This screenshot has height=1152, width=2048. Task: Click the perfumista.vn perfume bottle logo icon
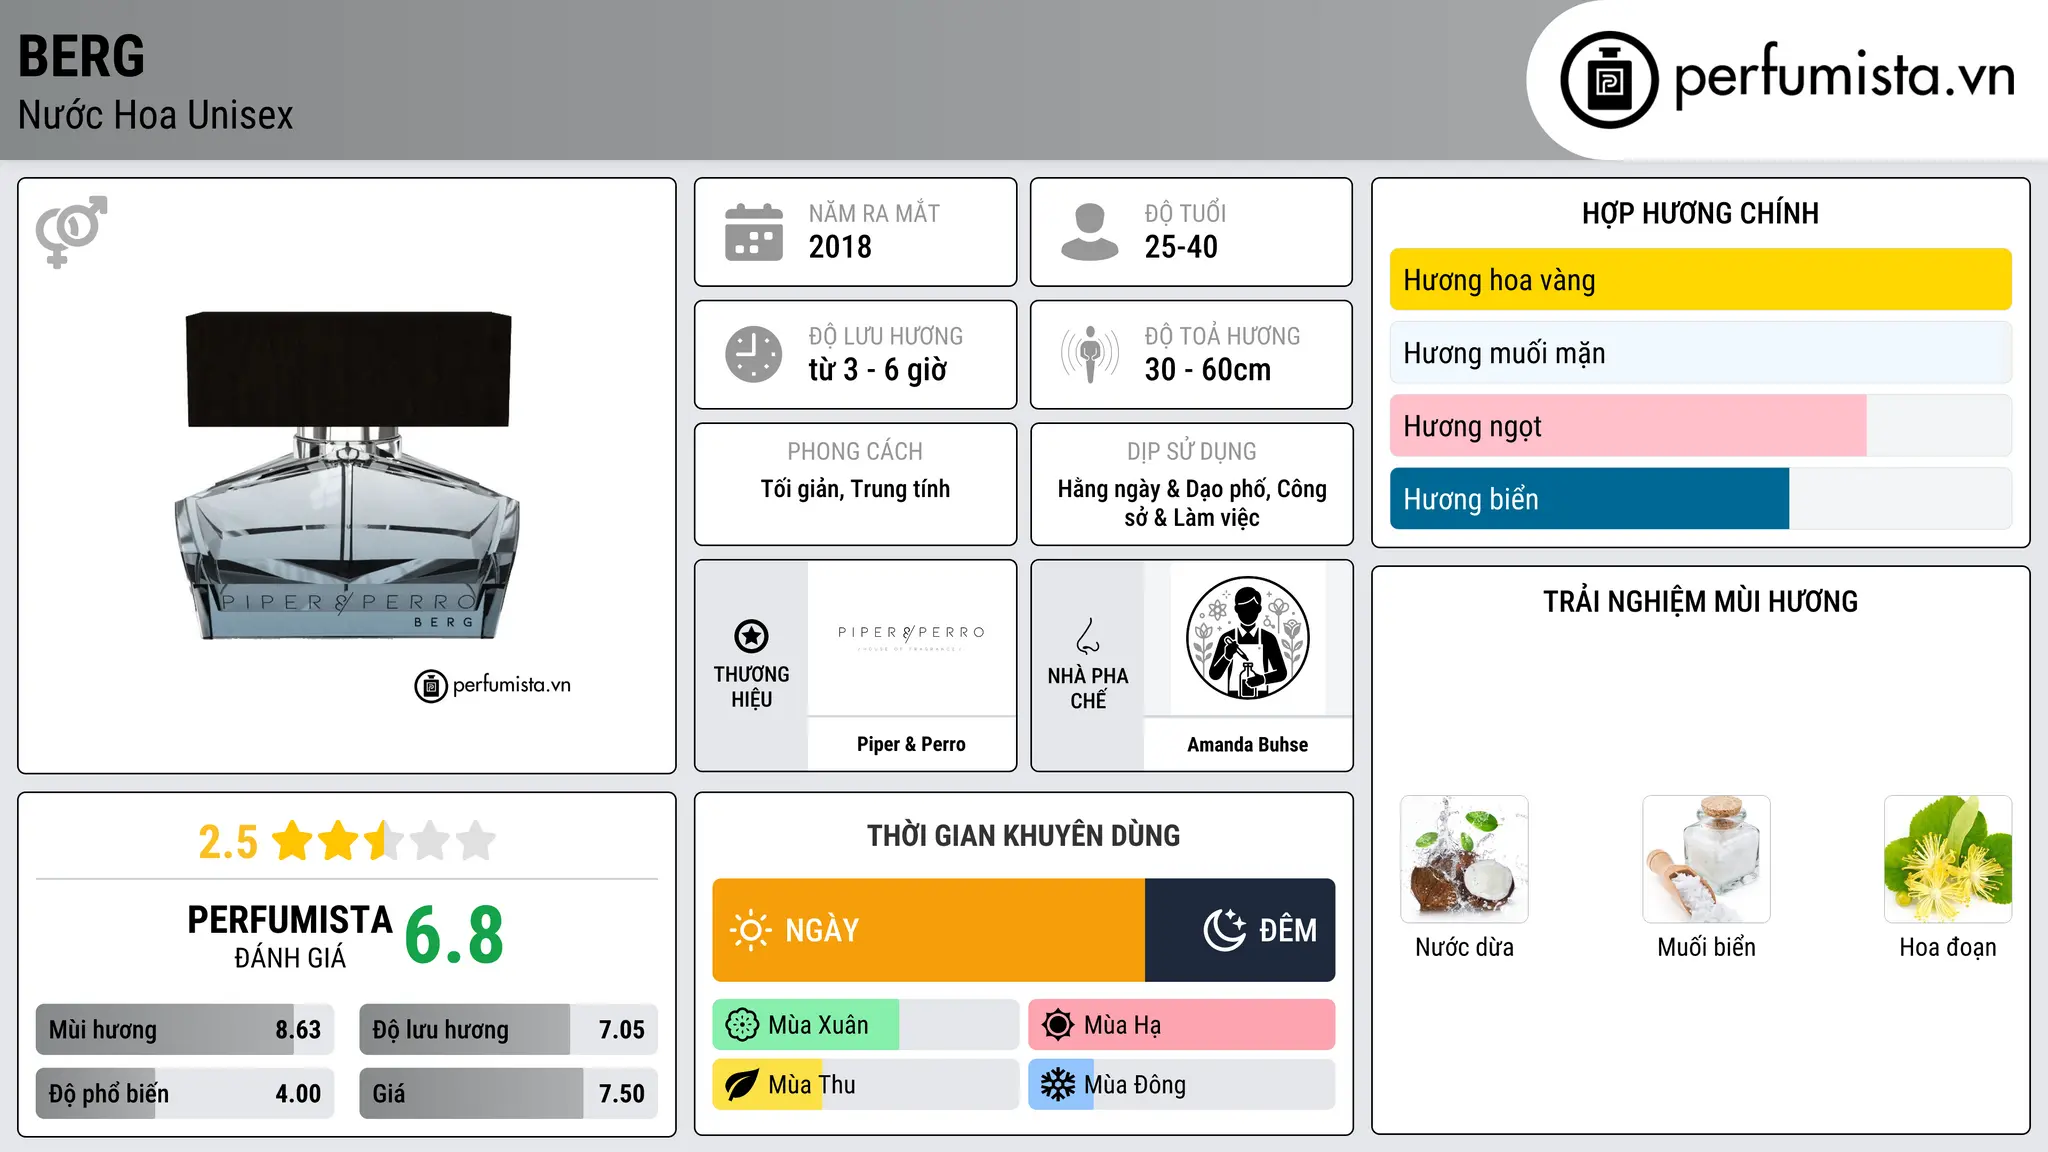(x=1609, y=80)
